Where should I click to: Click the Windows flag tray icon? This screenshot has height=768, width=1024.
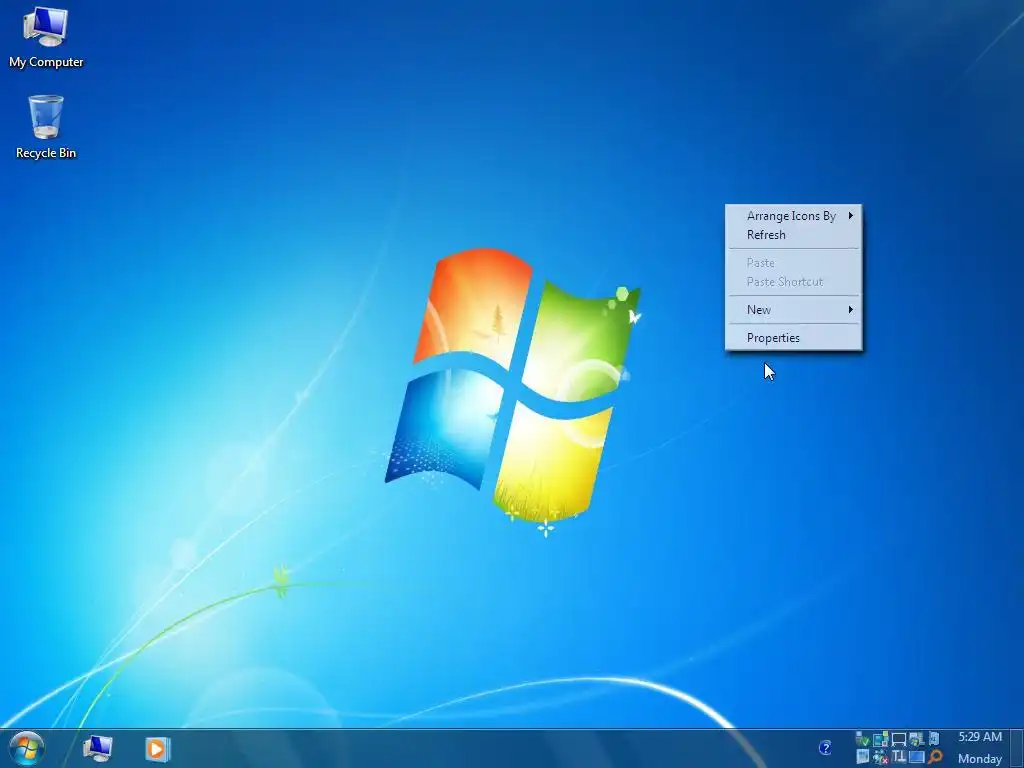[x=916, y=739]
